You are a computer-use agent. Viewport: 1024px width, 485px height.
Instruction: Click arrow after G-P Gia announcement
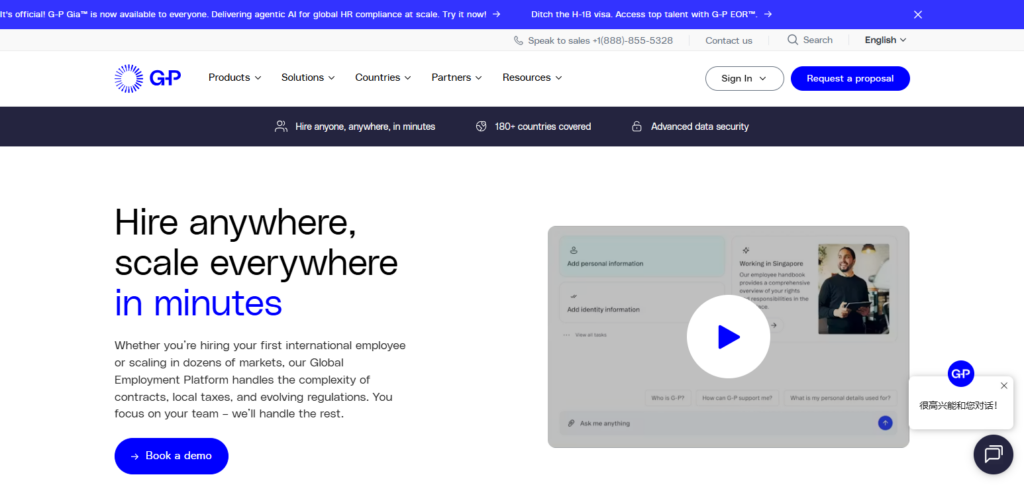[496, 14]
